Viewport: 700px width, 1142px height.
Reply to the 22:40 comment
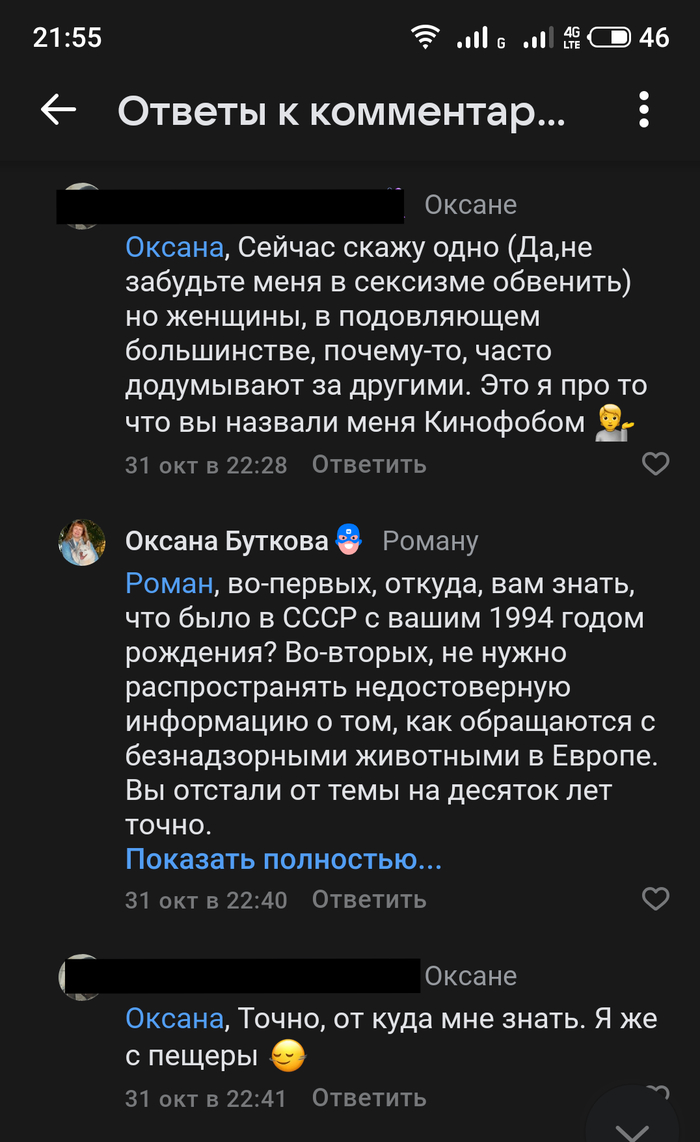pyautogui.click(x=369, y=900)
